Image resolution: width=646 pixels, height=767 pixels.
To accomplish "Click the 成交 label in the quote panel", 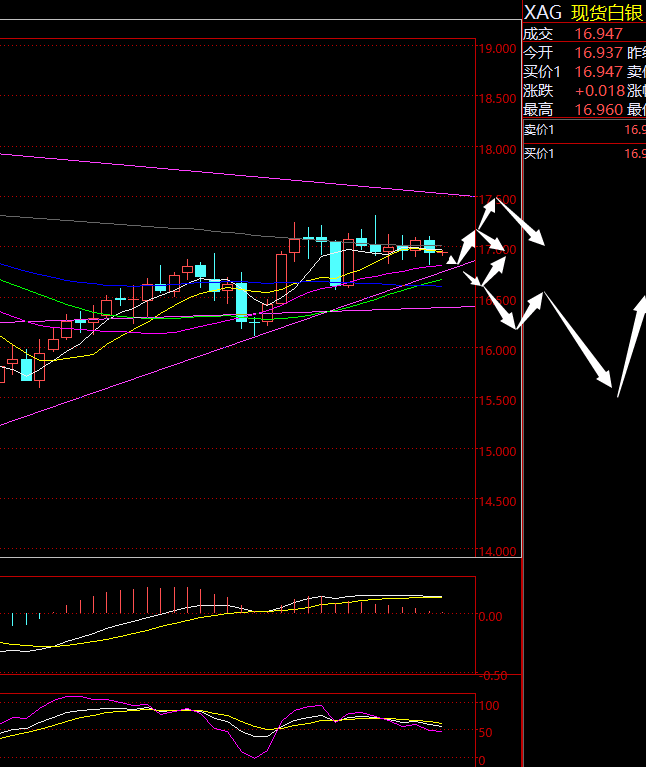I will [x=538, y=34].
